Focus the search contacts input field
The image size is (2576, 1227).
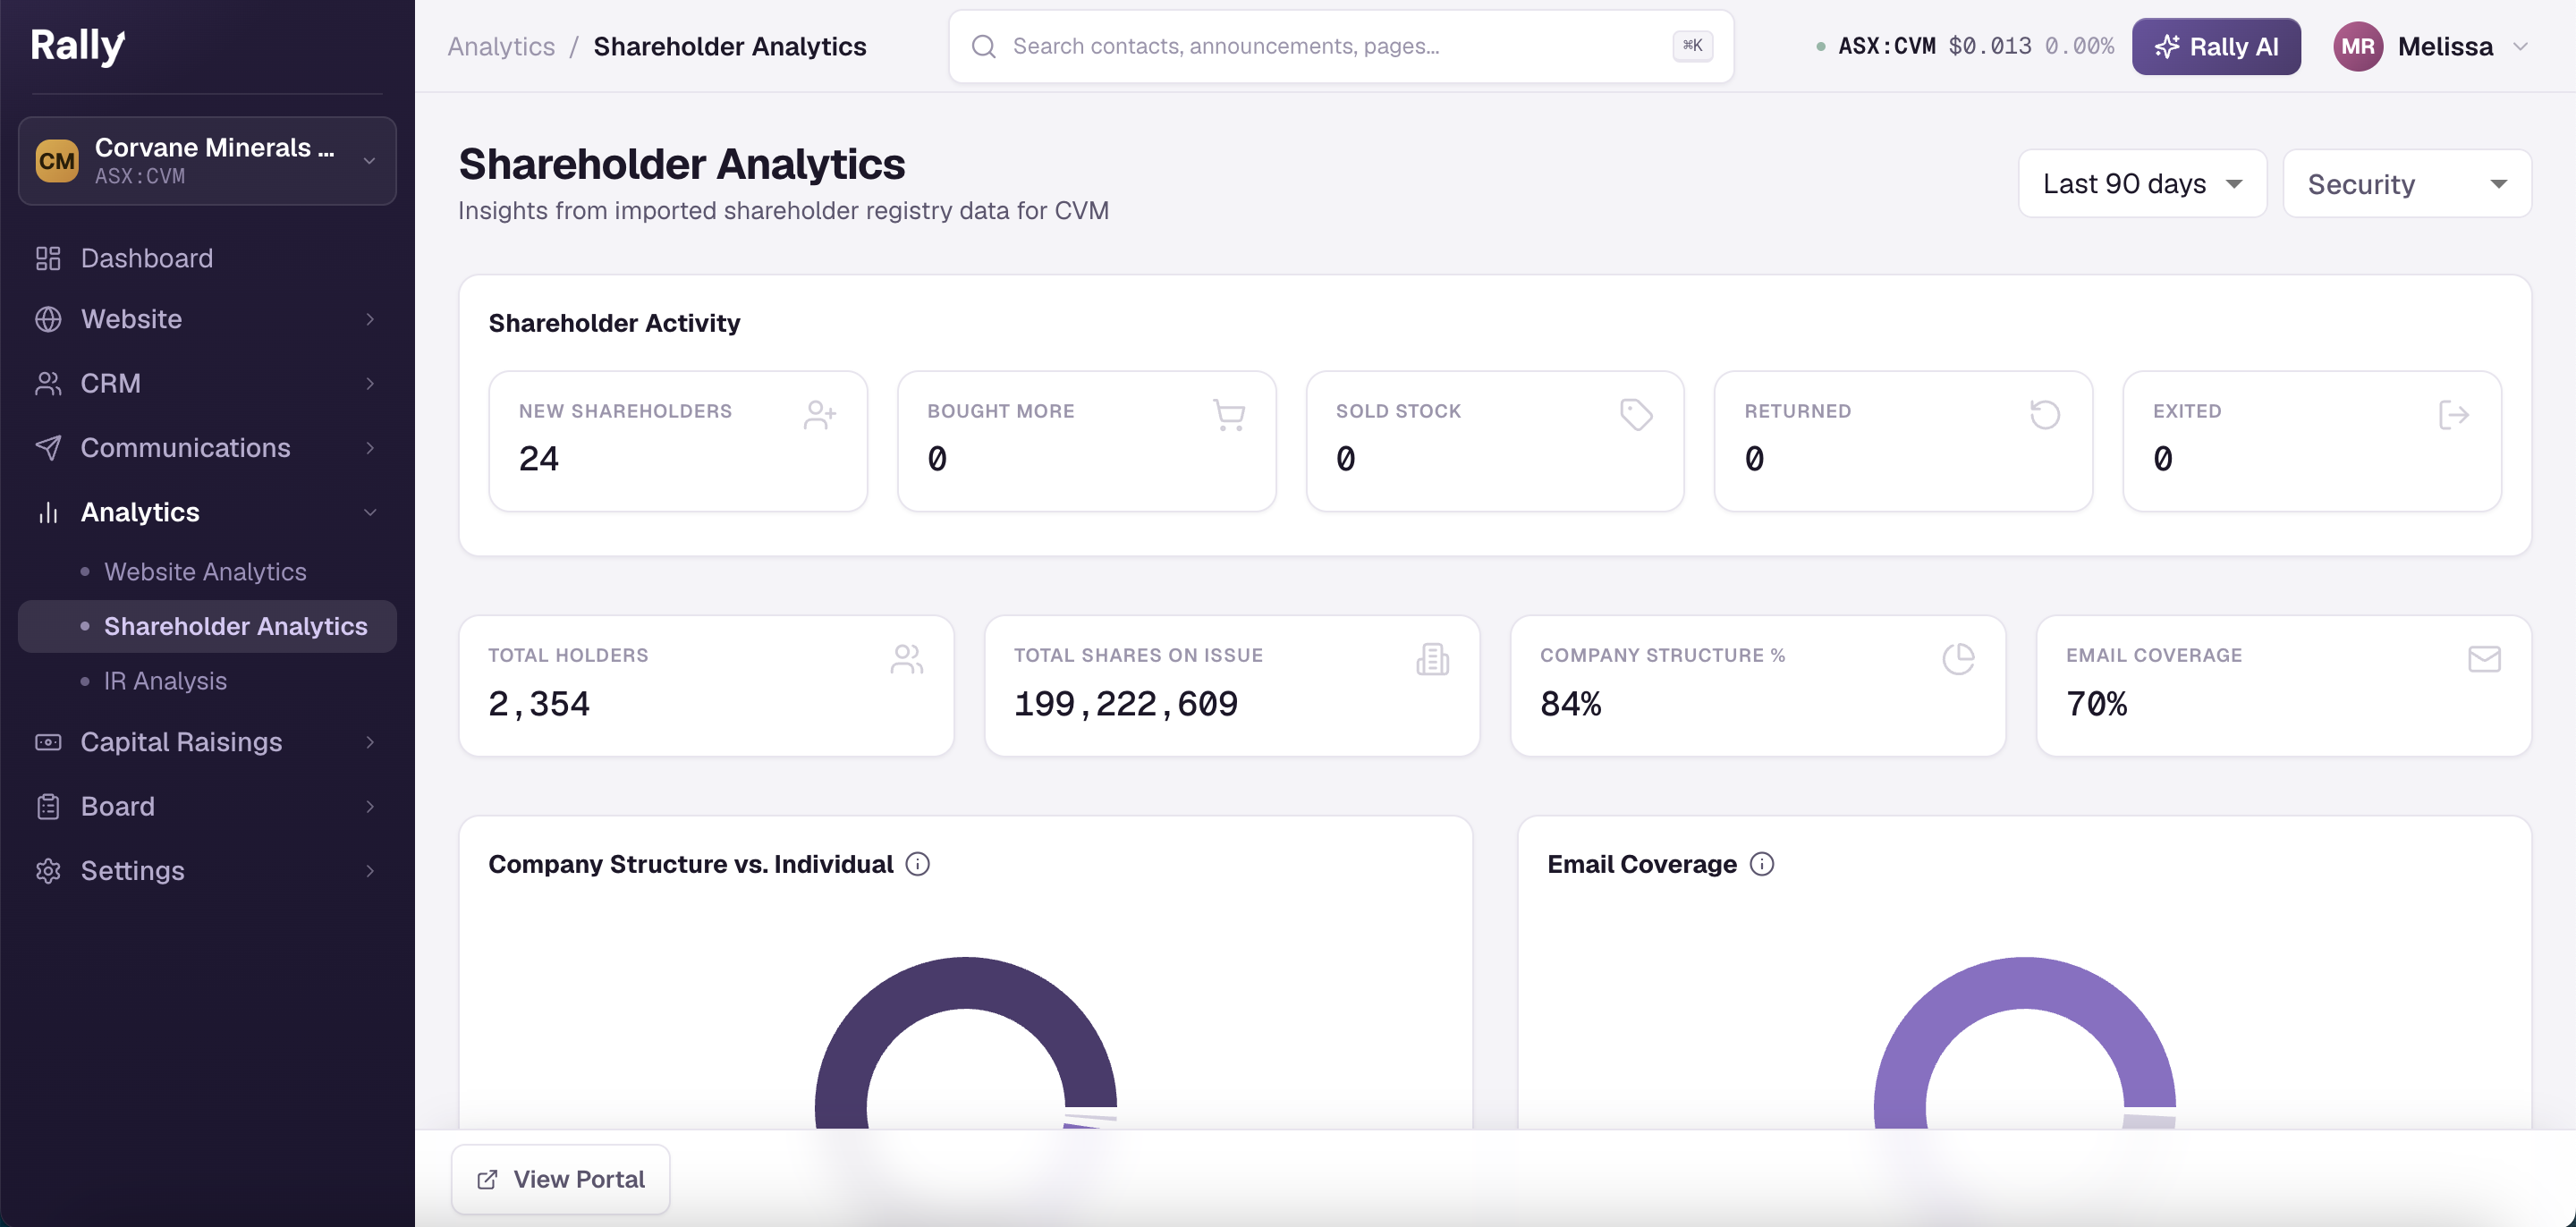point(1340,47)
